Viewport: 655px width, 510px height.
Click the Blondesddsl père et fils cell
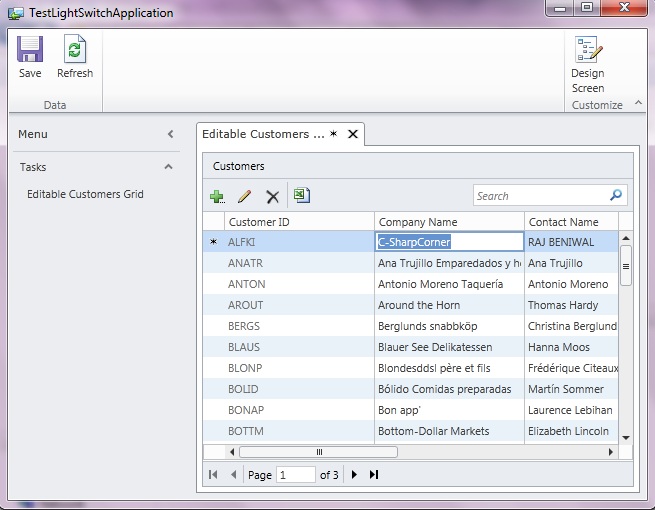[x=449, y=368]
